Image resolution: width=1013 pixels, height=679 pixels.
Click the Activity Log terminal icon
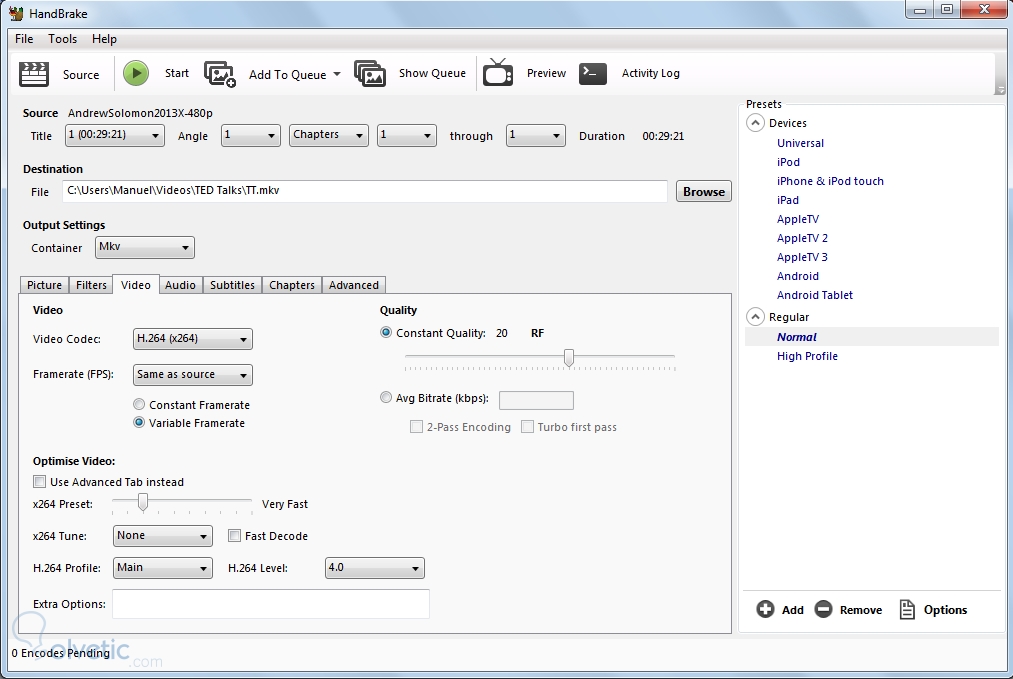(592, 73)
